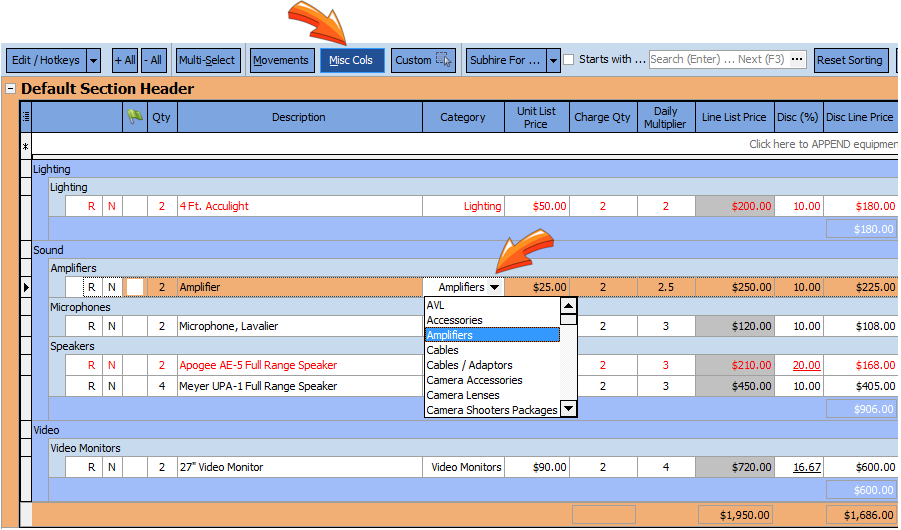
Task: Collapse the Default Section Header
Action: [11, 89]
